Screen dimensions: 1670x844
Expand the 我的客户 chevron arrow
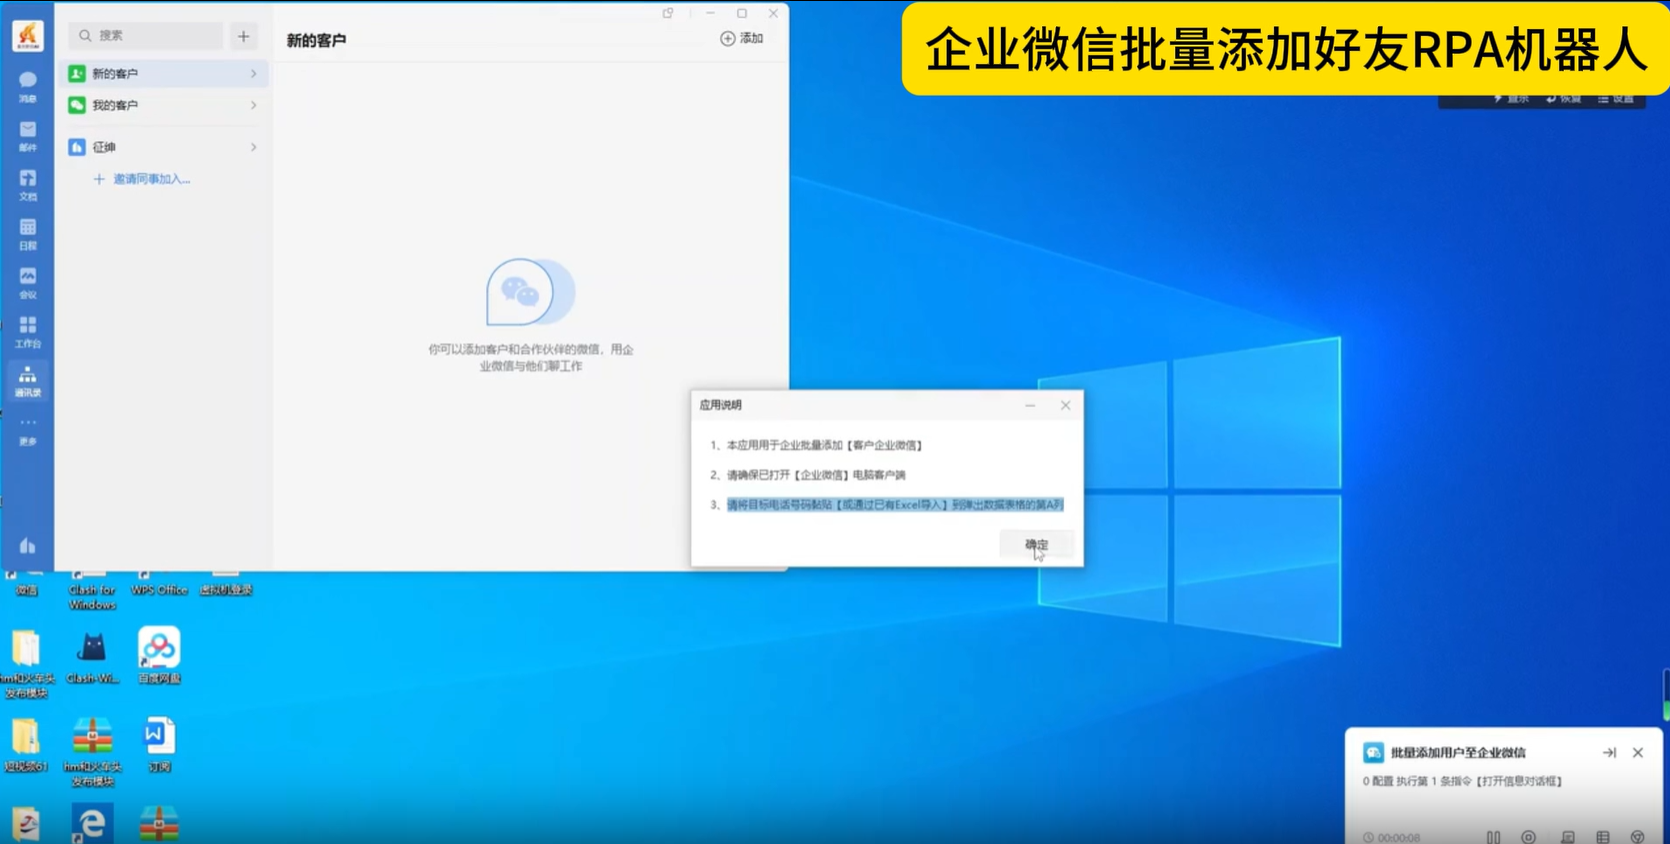(x=253, y=105)
